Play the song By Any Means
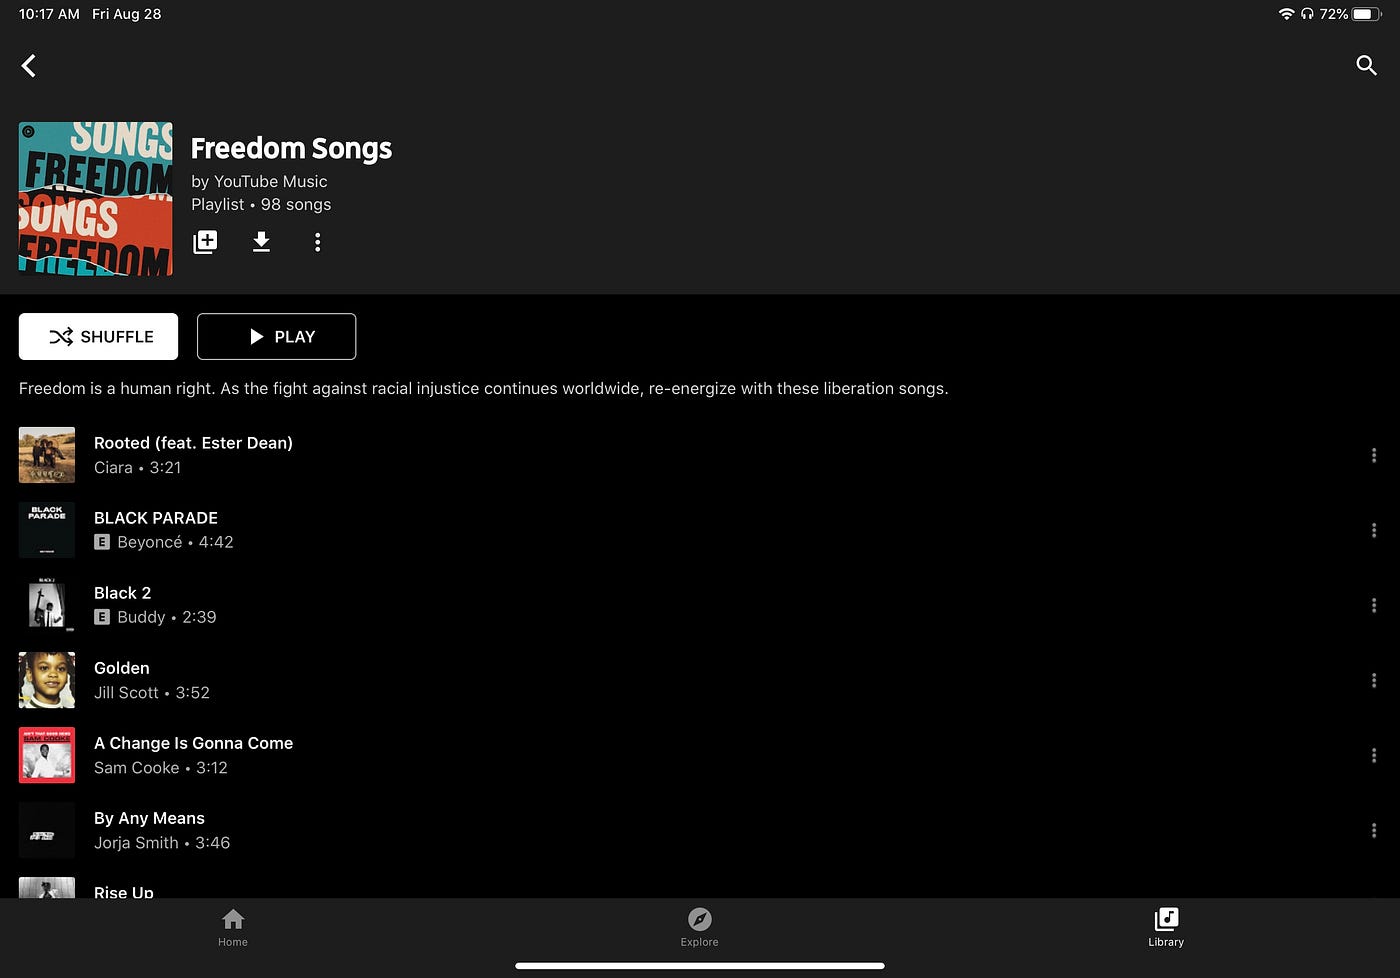This screenshot has height=978, width=1400. (149, 818)
